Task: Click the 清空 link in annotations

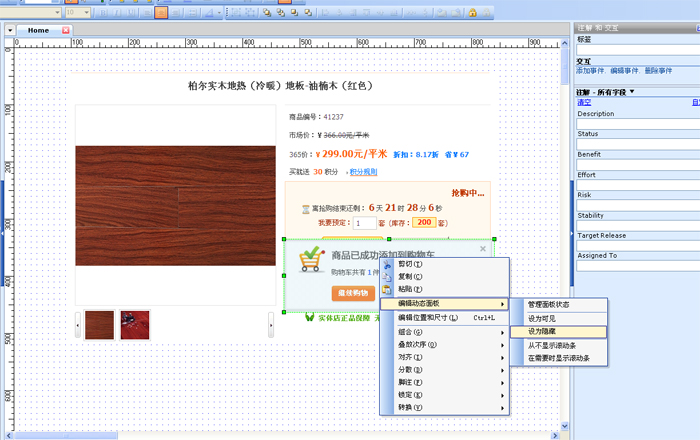Action: [x=584, y=102]
